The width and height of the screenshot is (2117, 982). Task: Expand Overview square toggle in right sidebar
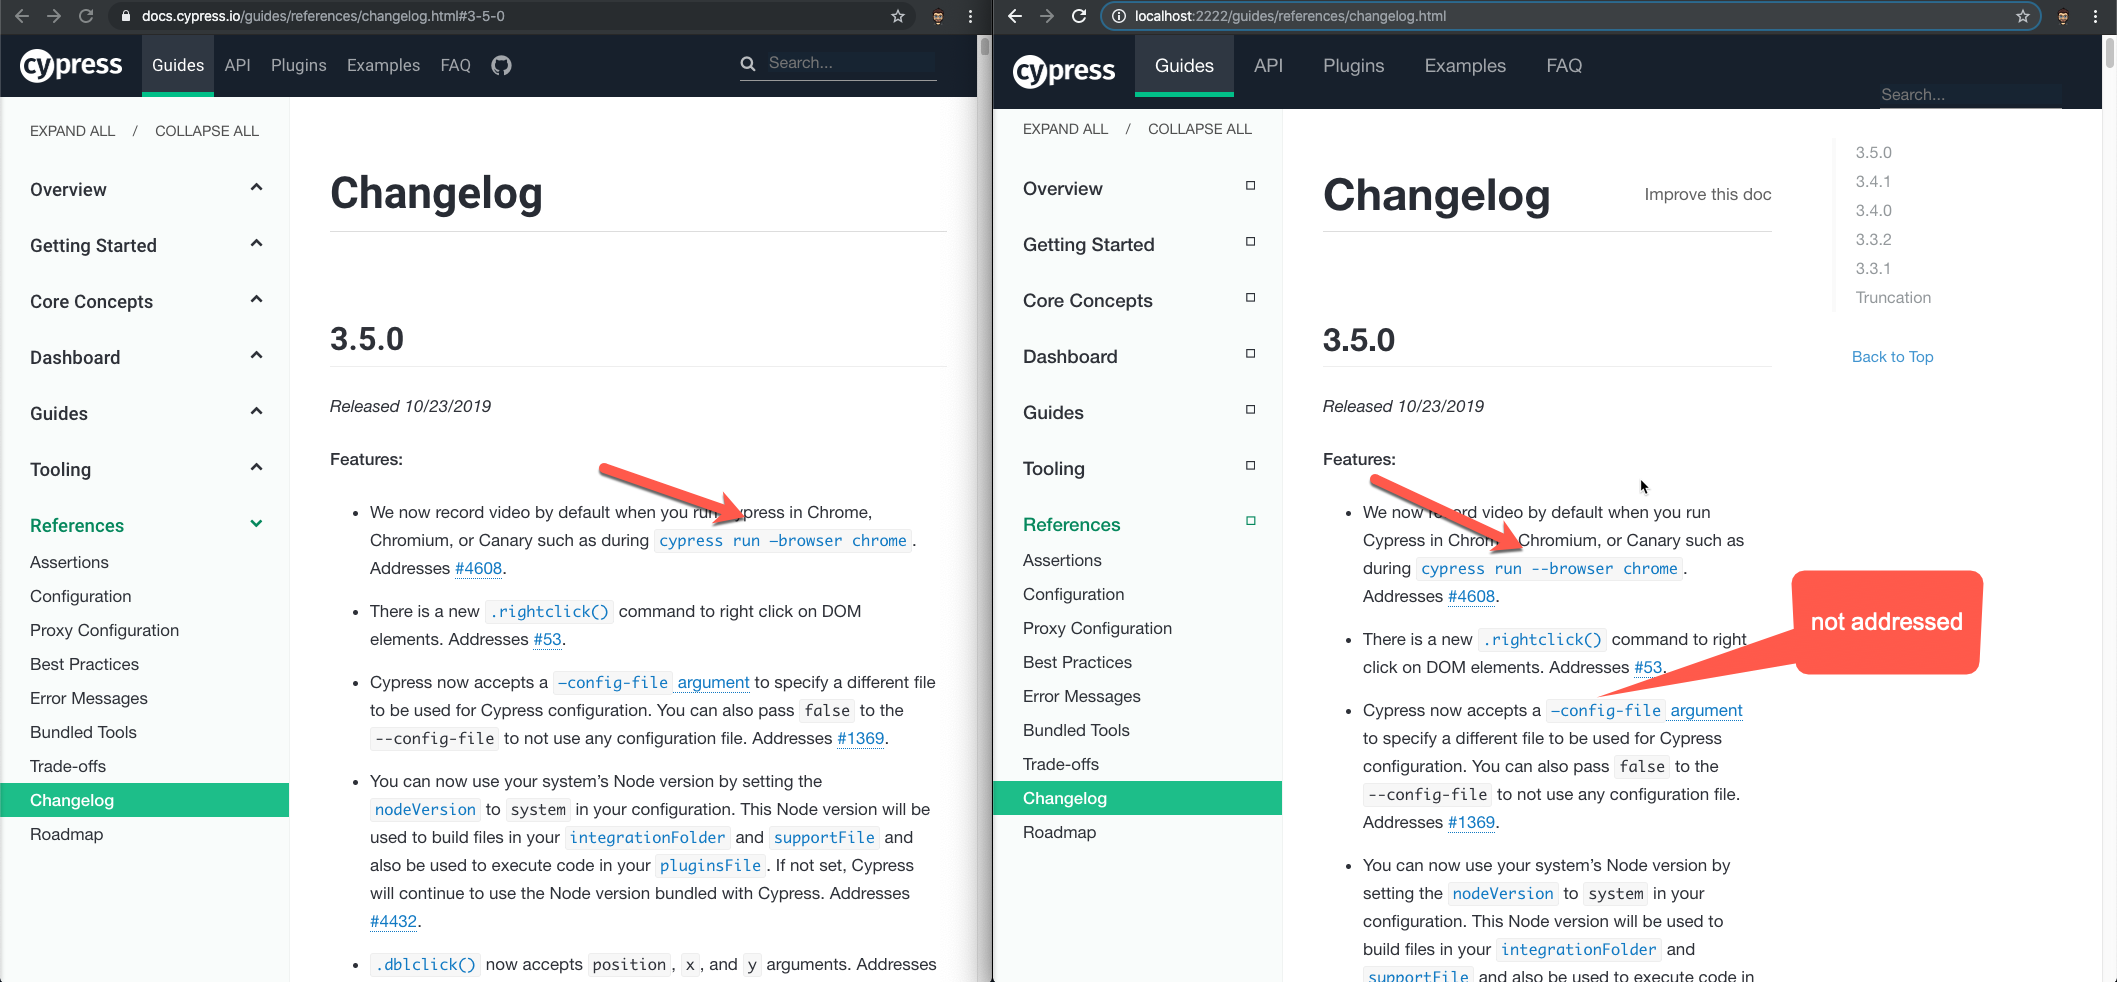(1250, 186)
